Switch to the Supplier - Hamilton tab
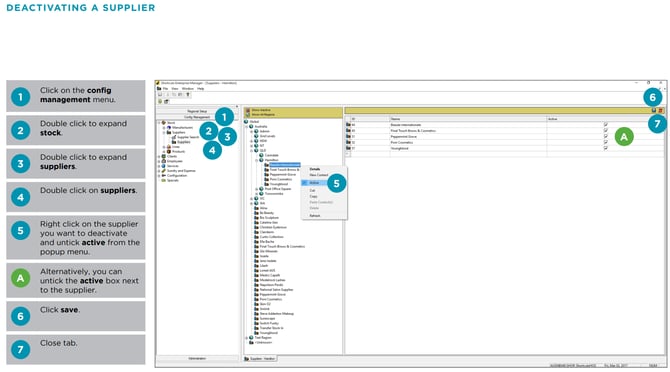Screen dimensions: 670x372 260,359
